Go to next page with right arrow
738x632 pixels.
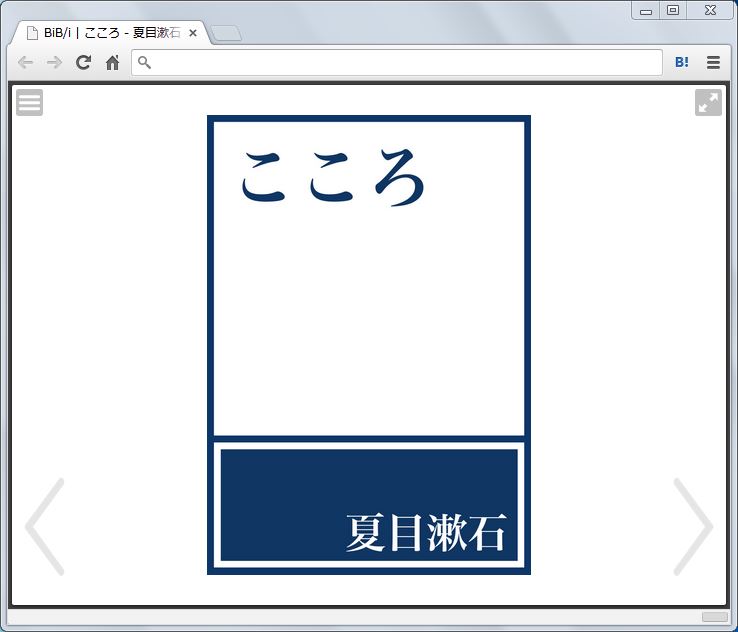[x=693, y=527]
